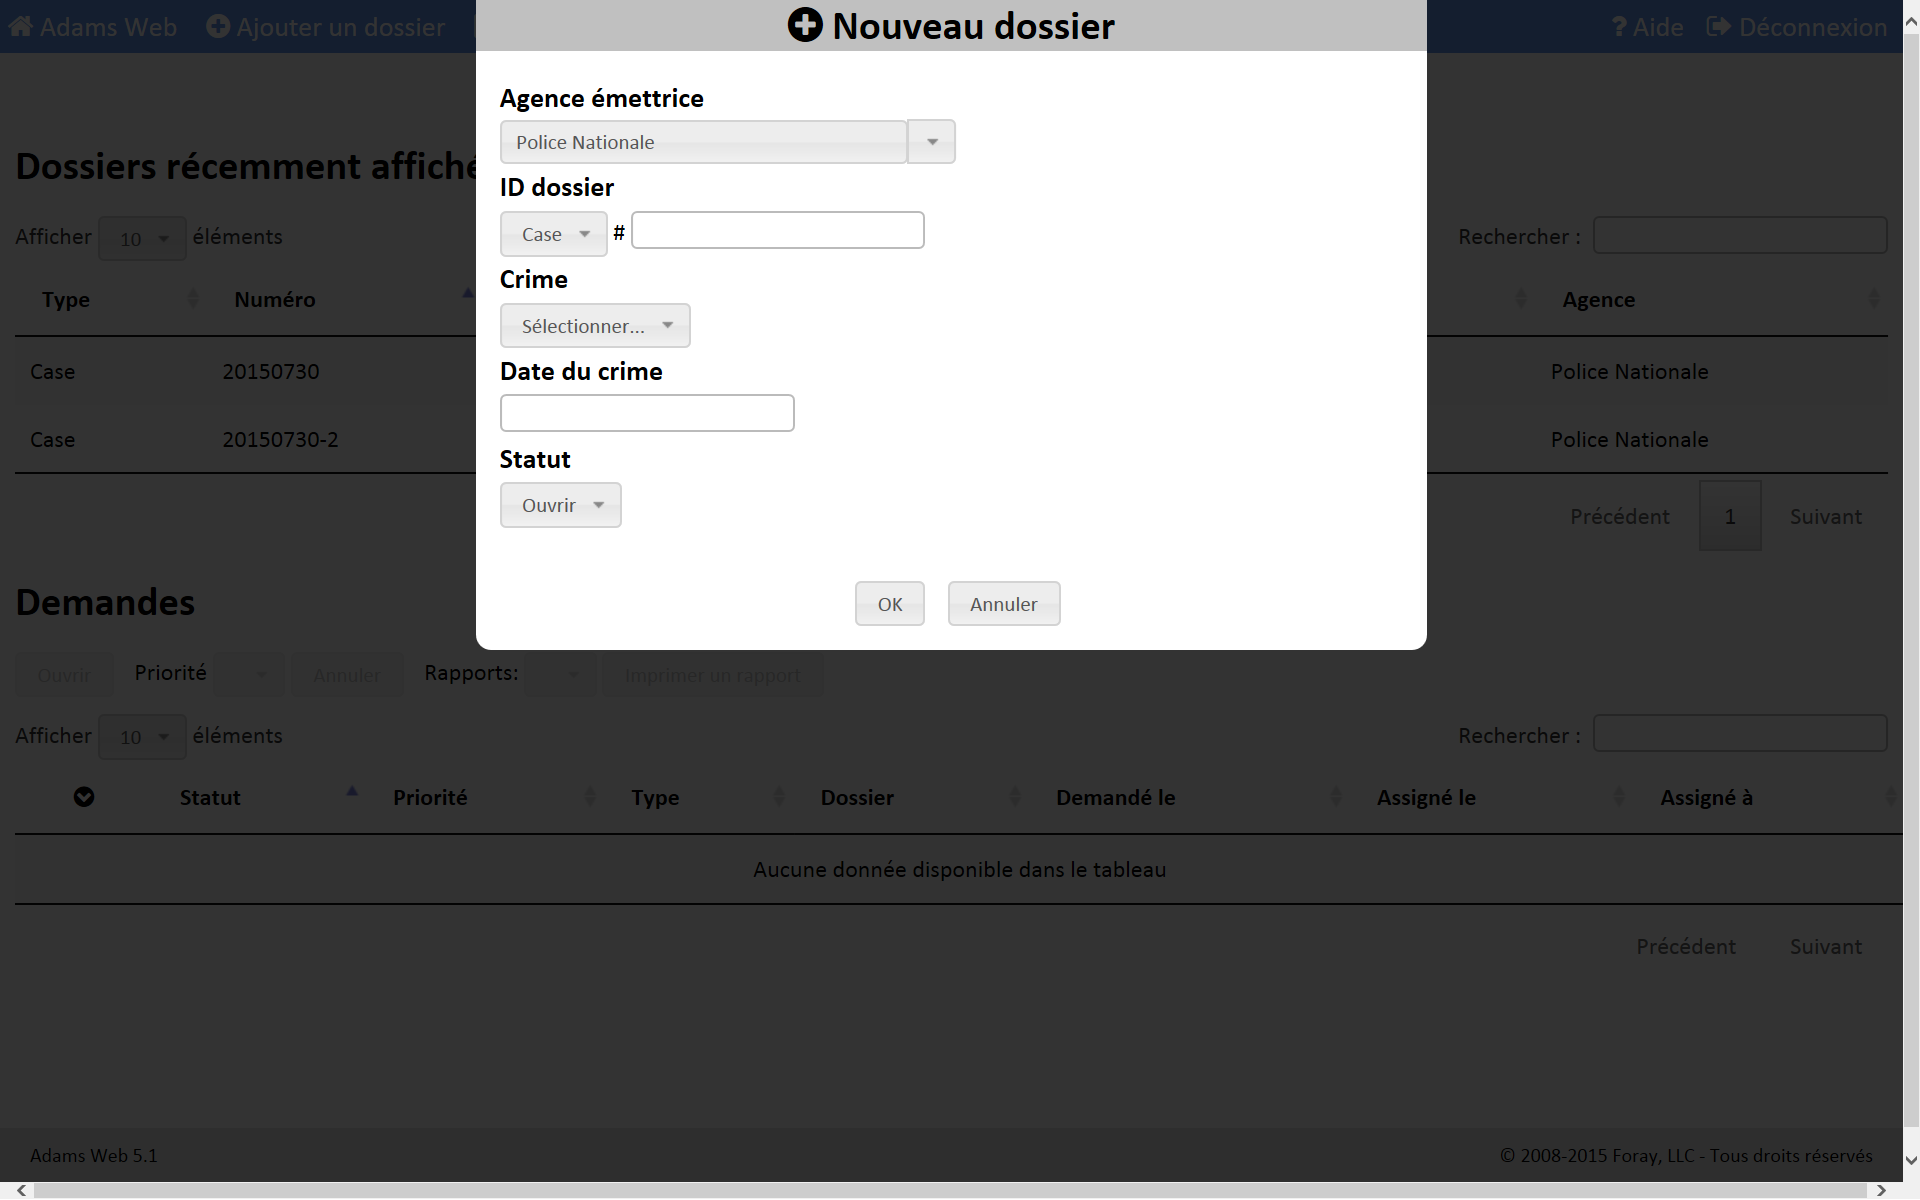The width and height of the screenshot is (1920, 1200).
Task: Click the Déconnexion logout icon
Action: click(x=1718, y=27)
